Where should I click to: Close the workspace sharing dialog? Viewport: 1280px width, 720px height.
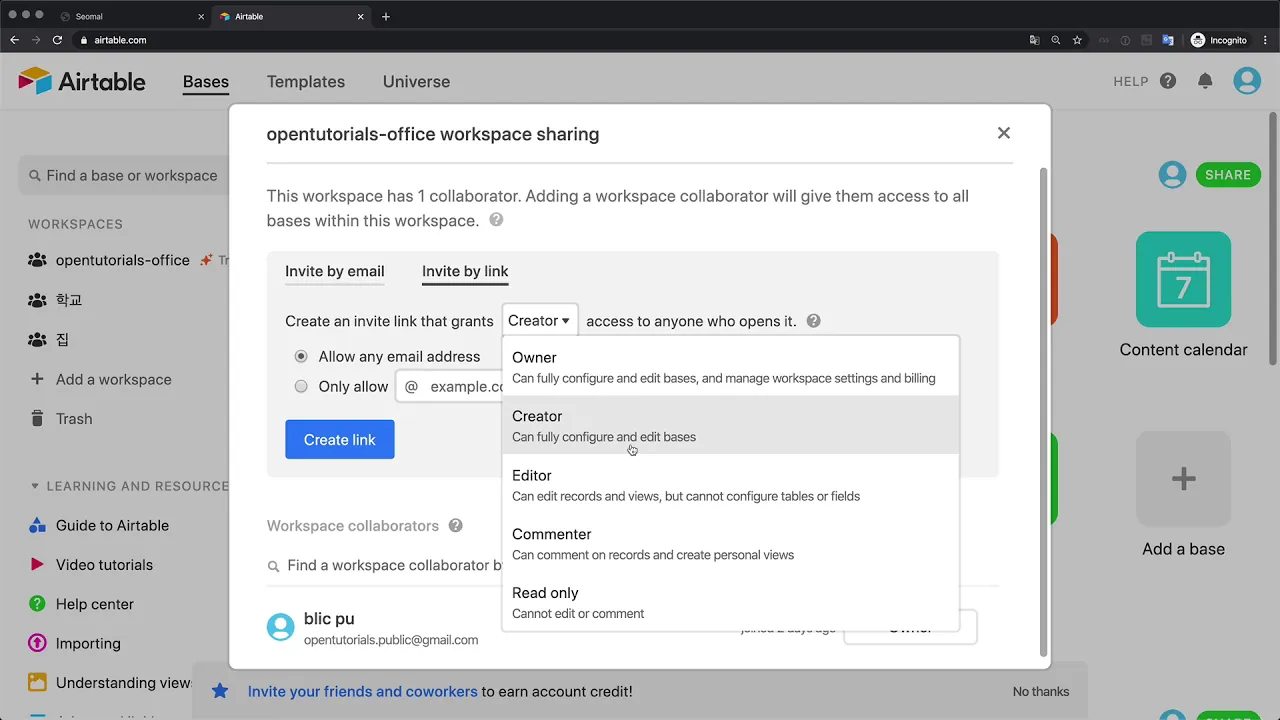(1004, 133)
